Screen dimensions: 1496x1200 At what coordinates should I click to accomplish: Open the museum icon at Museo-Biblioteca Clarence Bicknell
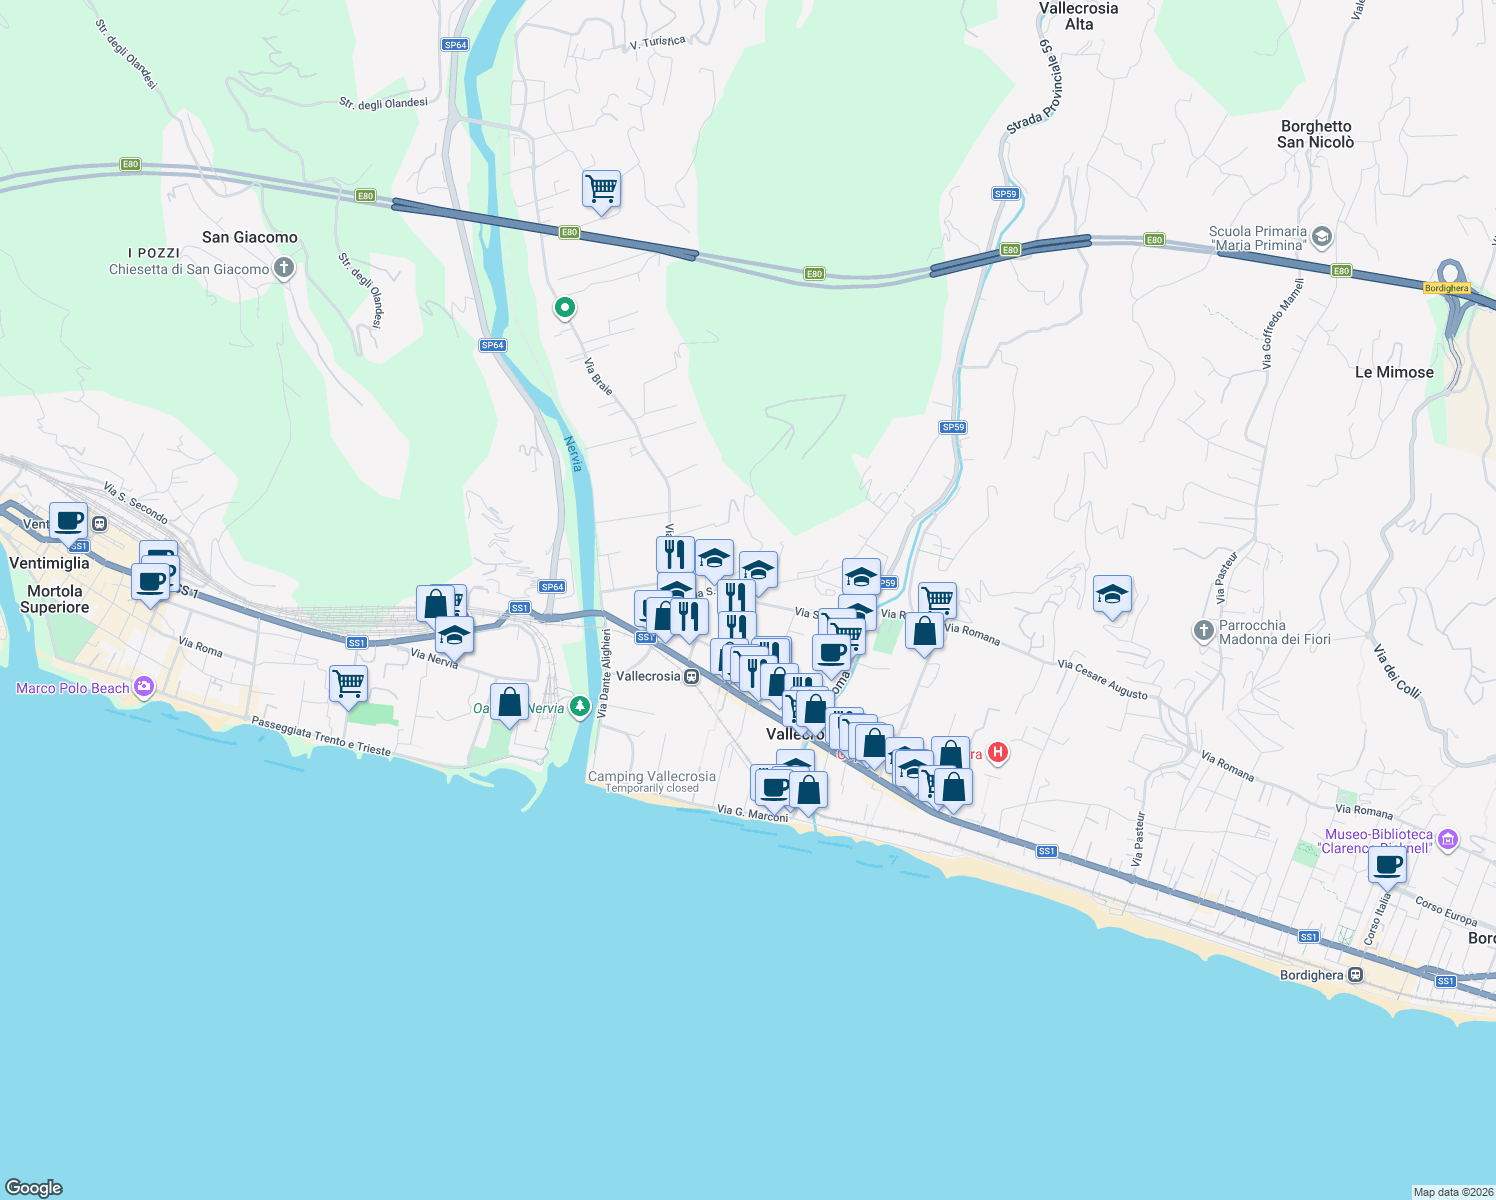(x=1450, y=841)
